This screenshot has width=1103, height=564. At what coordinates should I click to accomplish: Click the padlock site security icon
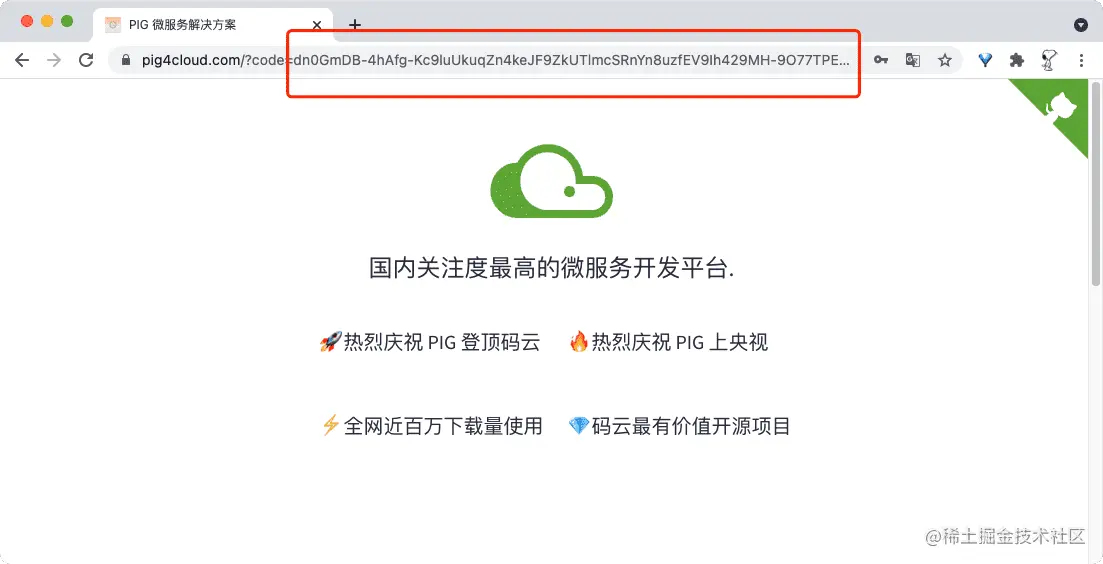point(127,60)
